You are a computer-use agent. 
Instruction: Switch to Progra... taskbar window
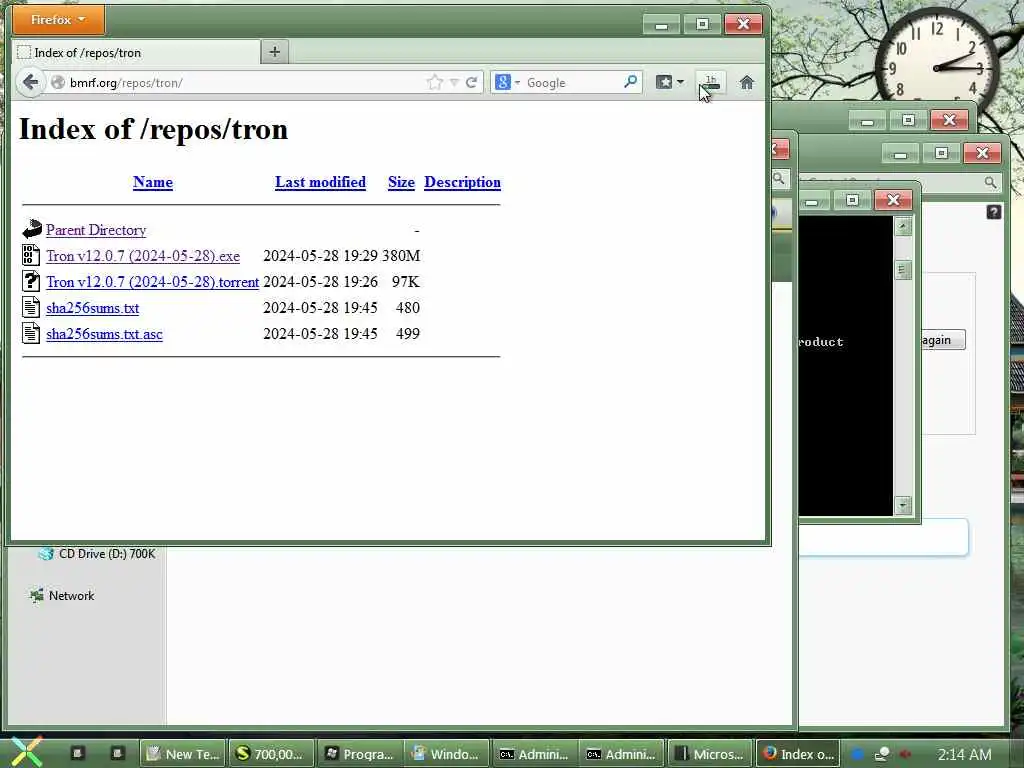click(x=360, y=754)
